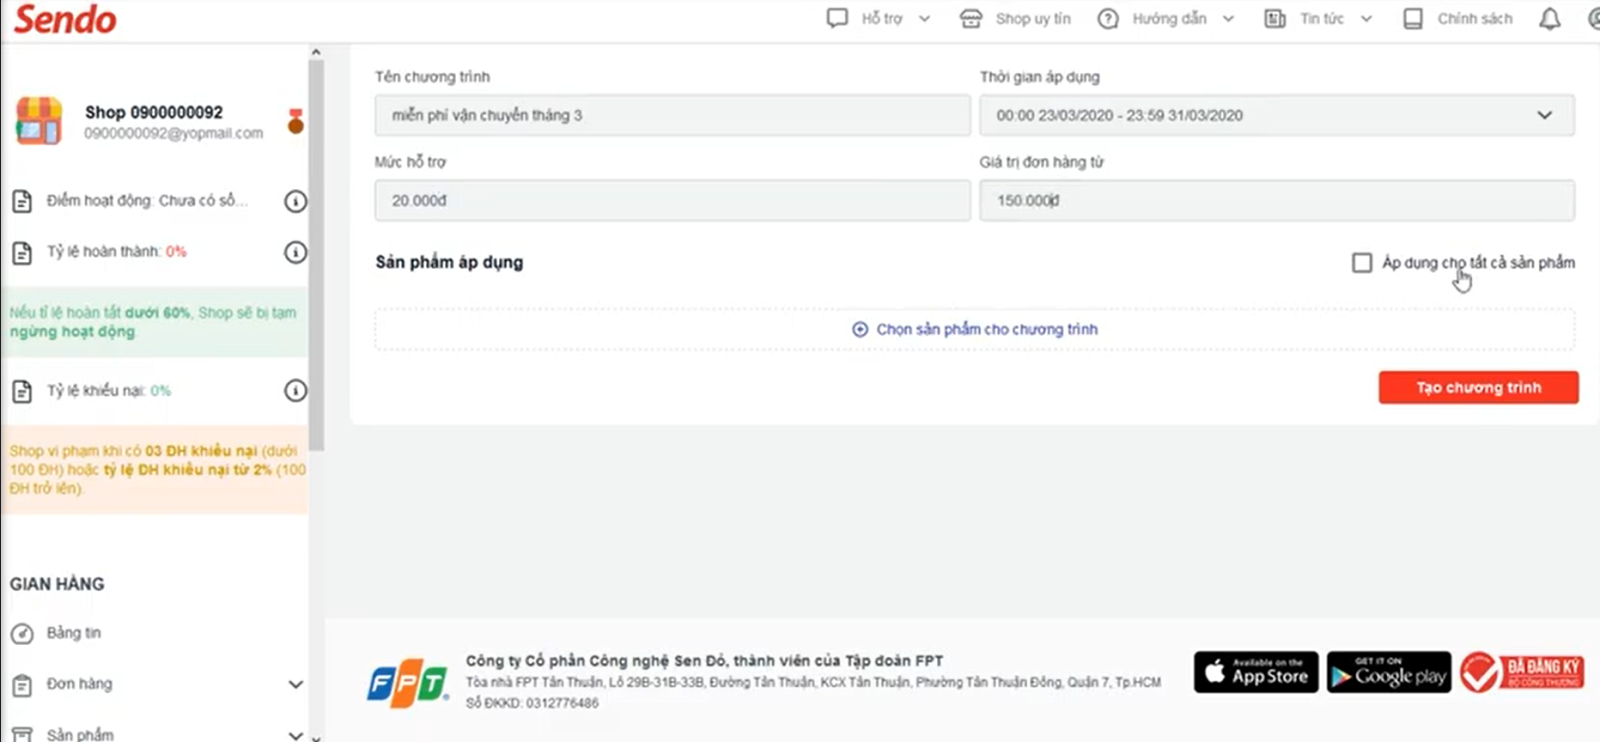Image resolution: width=1600 pixels, height=742 pixels.
Task: Click info icon beside Điểm hoạt động
Action: (295, 201)
